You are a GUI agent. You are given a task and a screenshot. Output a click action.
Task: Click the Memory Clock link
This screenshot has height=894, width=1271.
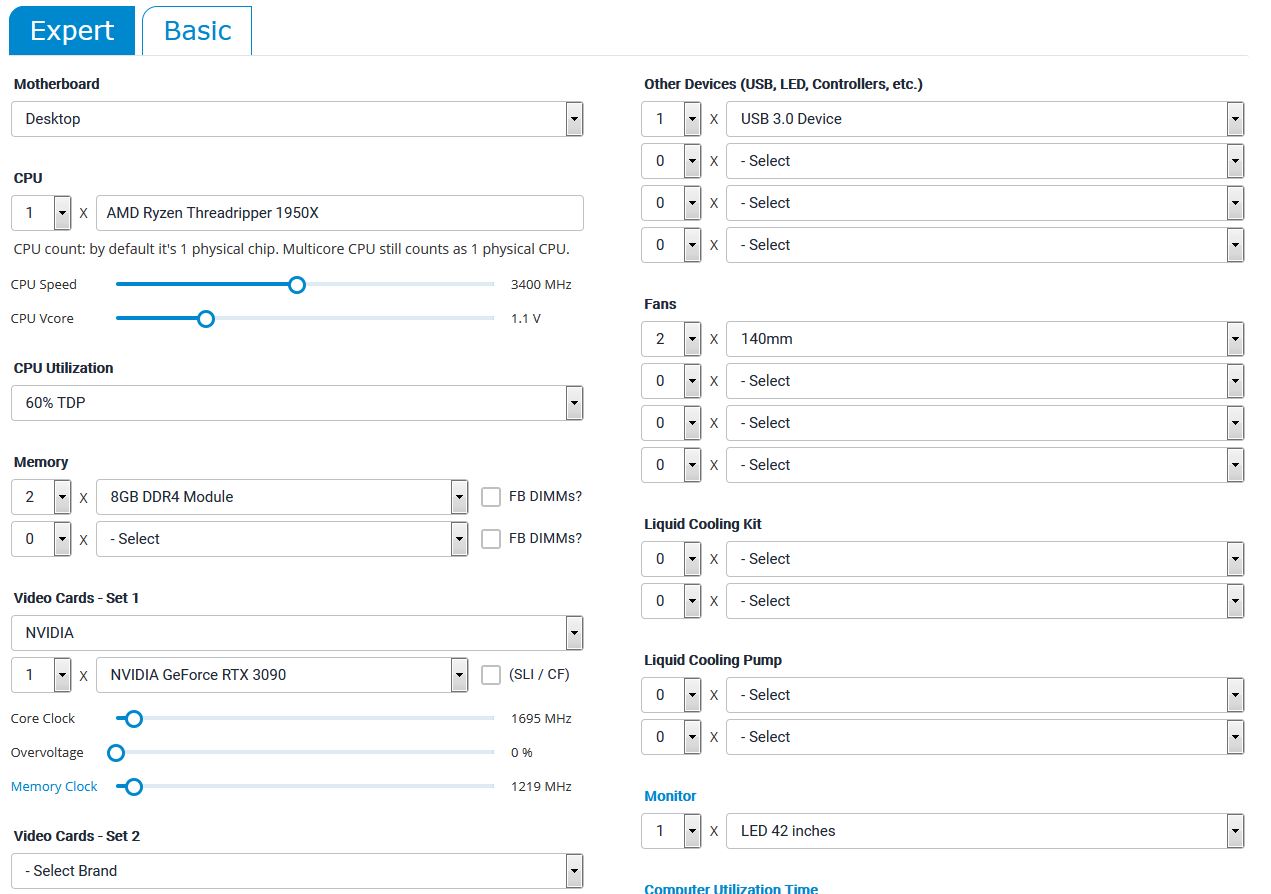click(x=54, y=787)
